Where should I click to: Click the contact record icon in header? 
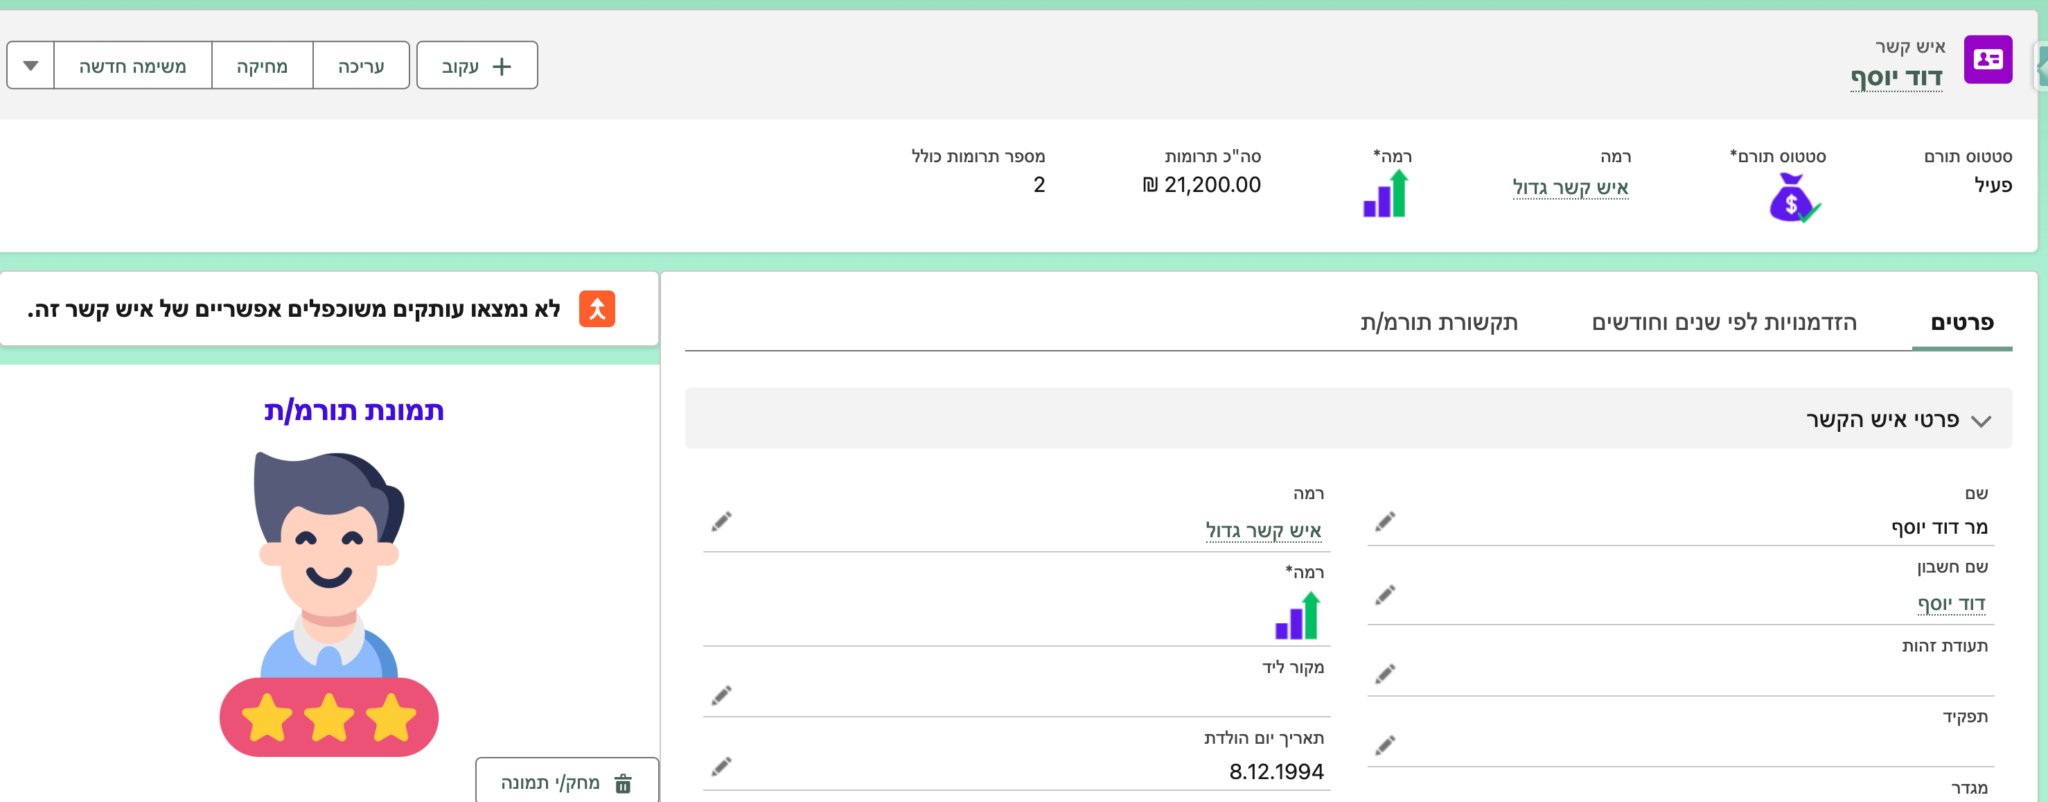click(x=1988, y=60)
